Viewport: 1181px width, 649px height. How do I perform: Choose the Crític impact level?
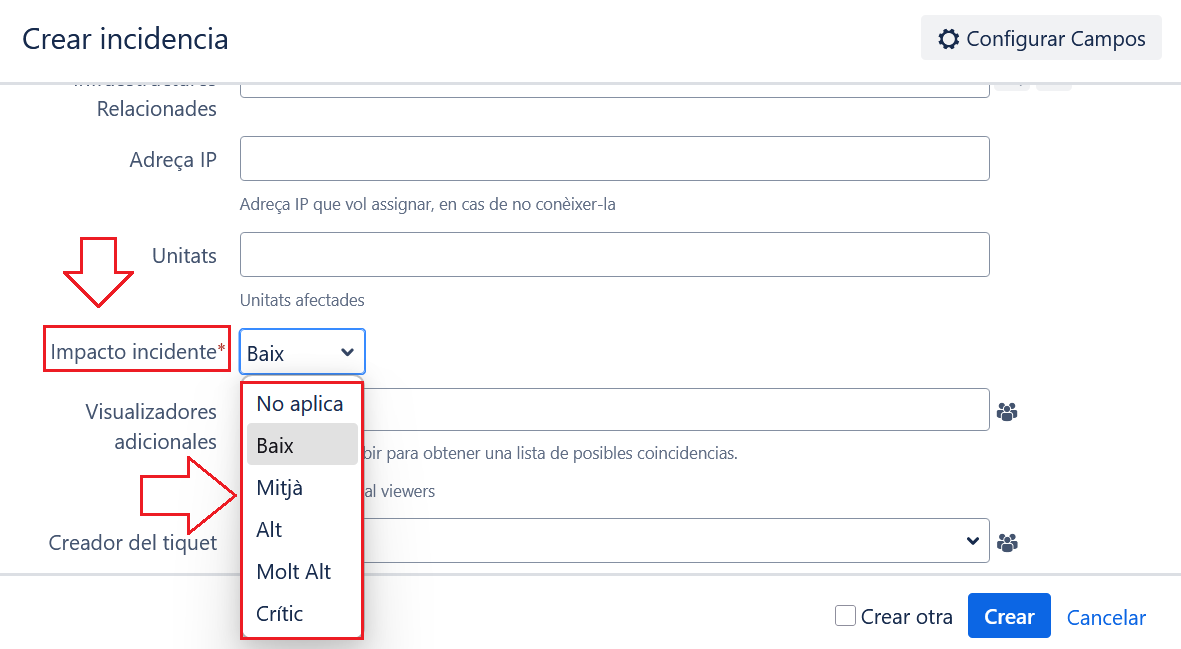pyautogui.click(x=300, y=613)
